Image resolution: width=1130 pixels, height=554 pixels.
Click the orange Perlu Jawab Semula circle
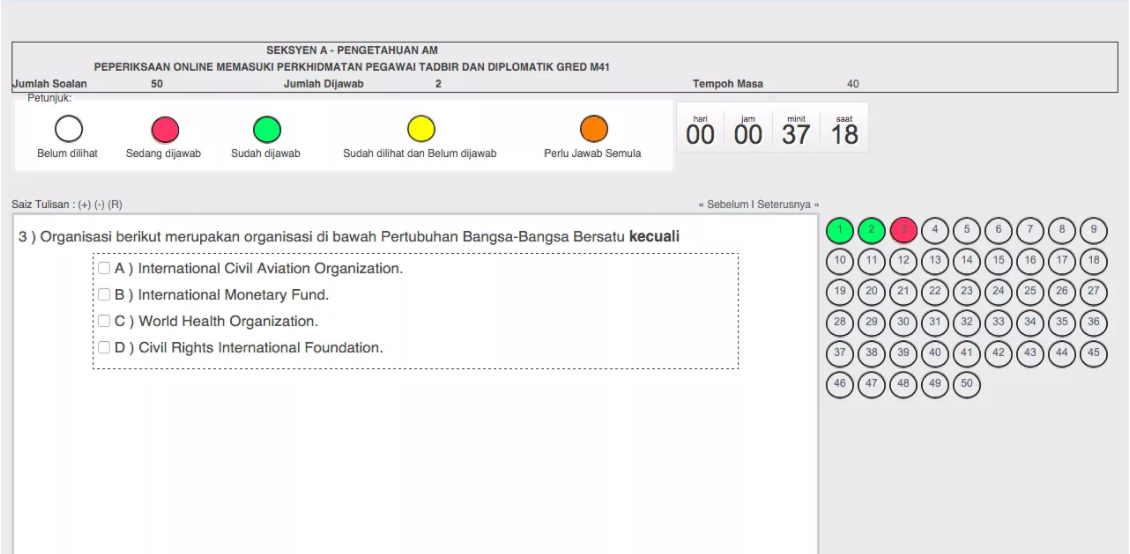point(593,129)
